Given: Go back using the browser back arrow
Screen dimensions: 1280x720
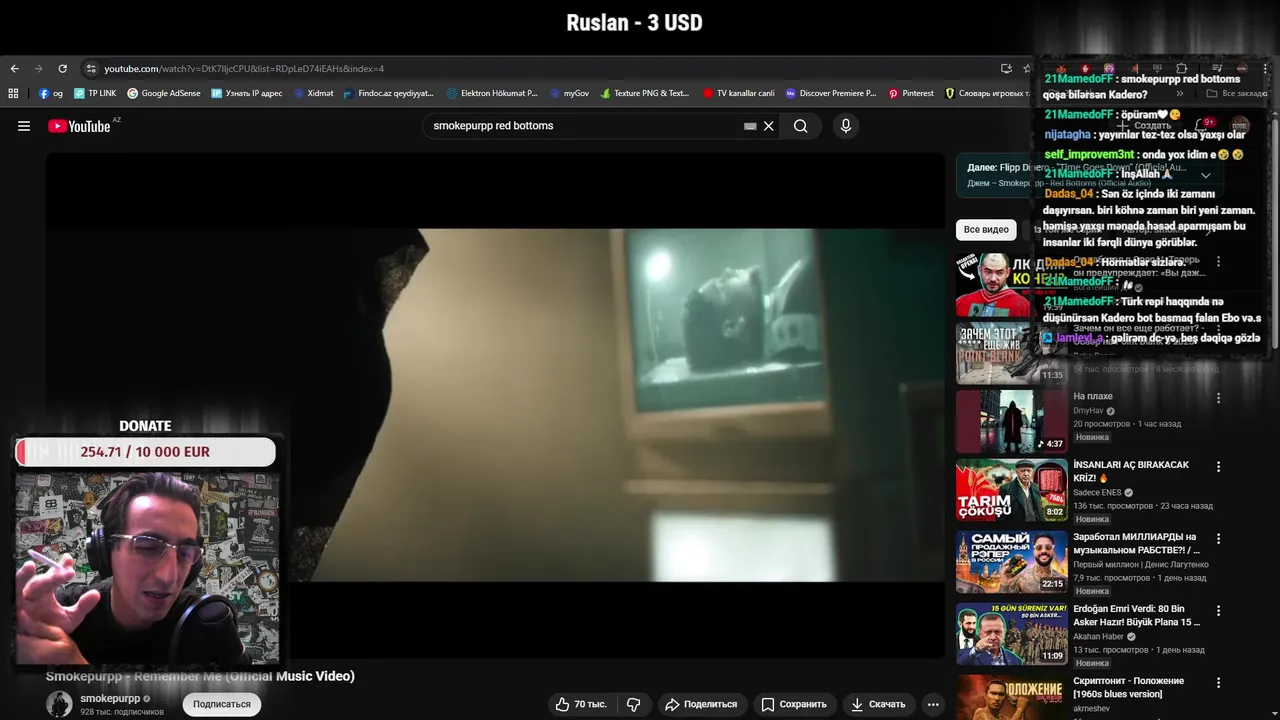Looking at the screenshot, I should tap(14, 69).
